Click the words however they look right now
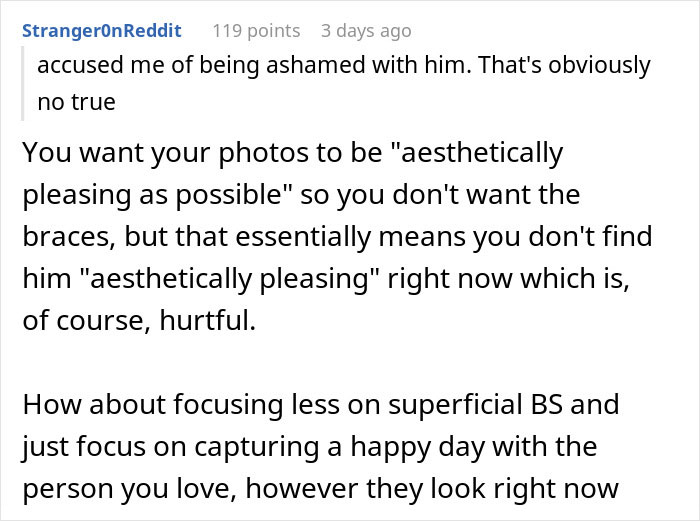The image size is (700, 521). 432,488
